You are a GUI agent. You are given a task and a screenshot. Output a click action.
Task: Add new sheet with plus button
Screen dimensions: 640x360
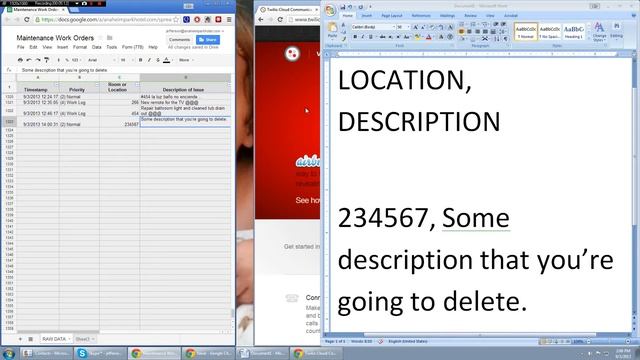20,339
